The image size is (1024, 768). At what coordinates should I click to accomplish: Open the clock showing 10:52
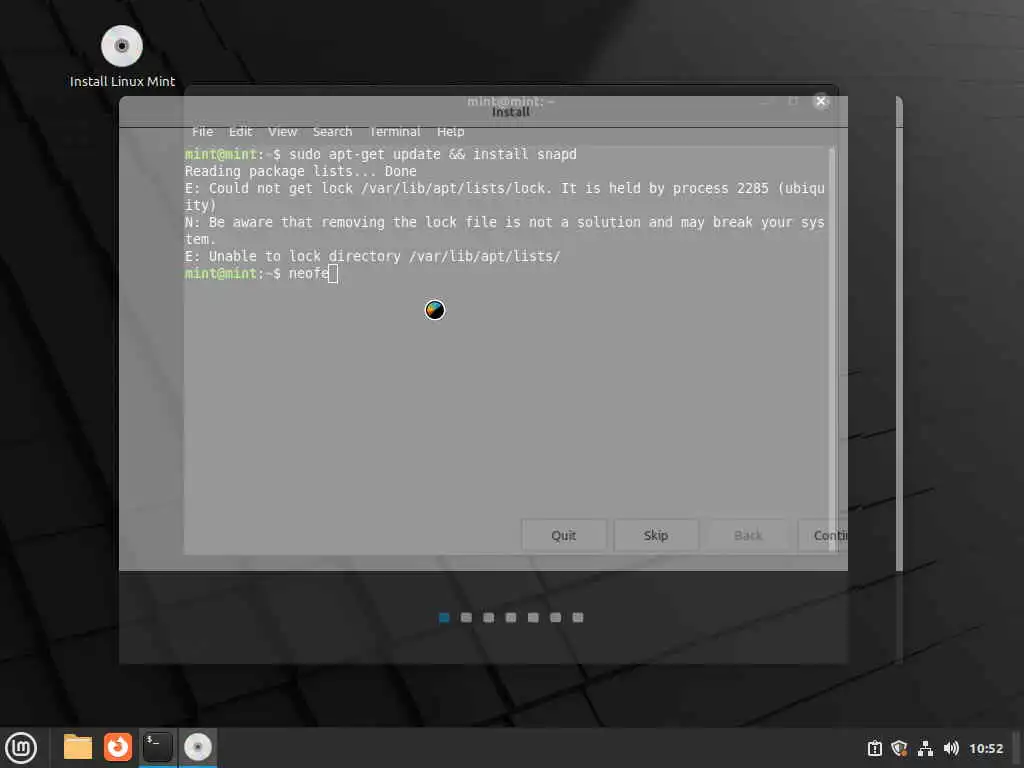pyautogui.click(x=985, y=748)
